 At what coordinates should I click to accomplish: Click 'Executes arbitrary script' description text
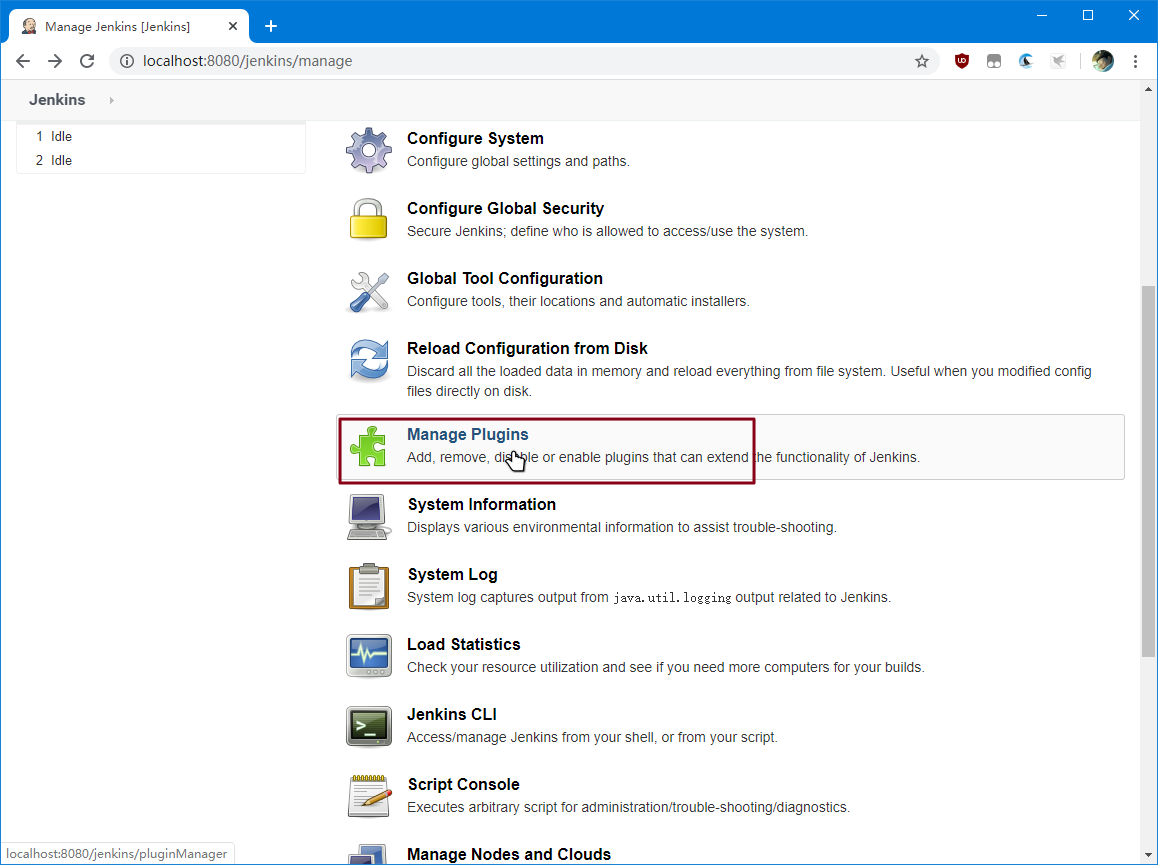click(628, 807)
